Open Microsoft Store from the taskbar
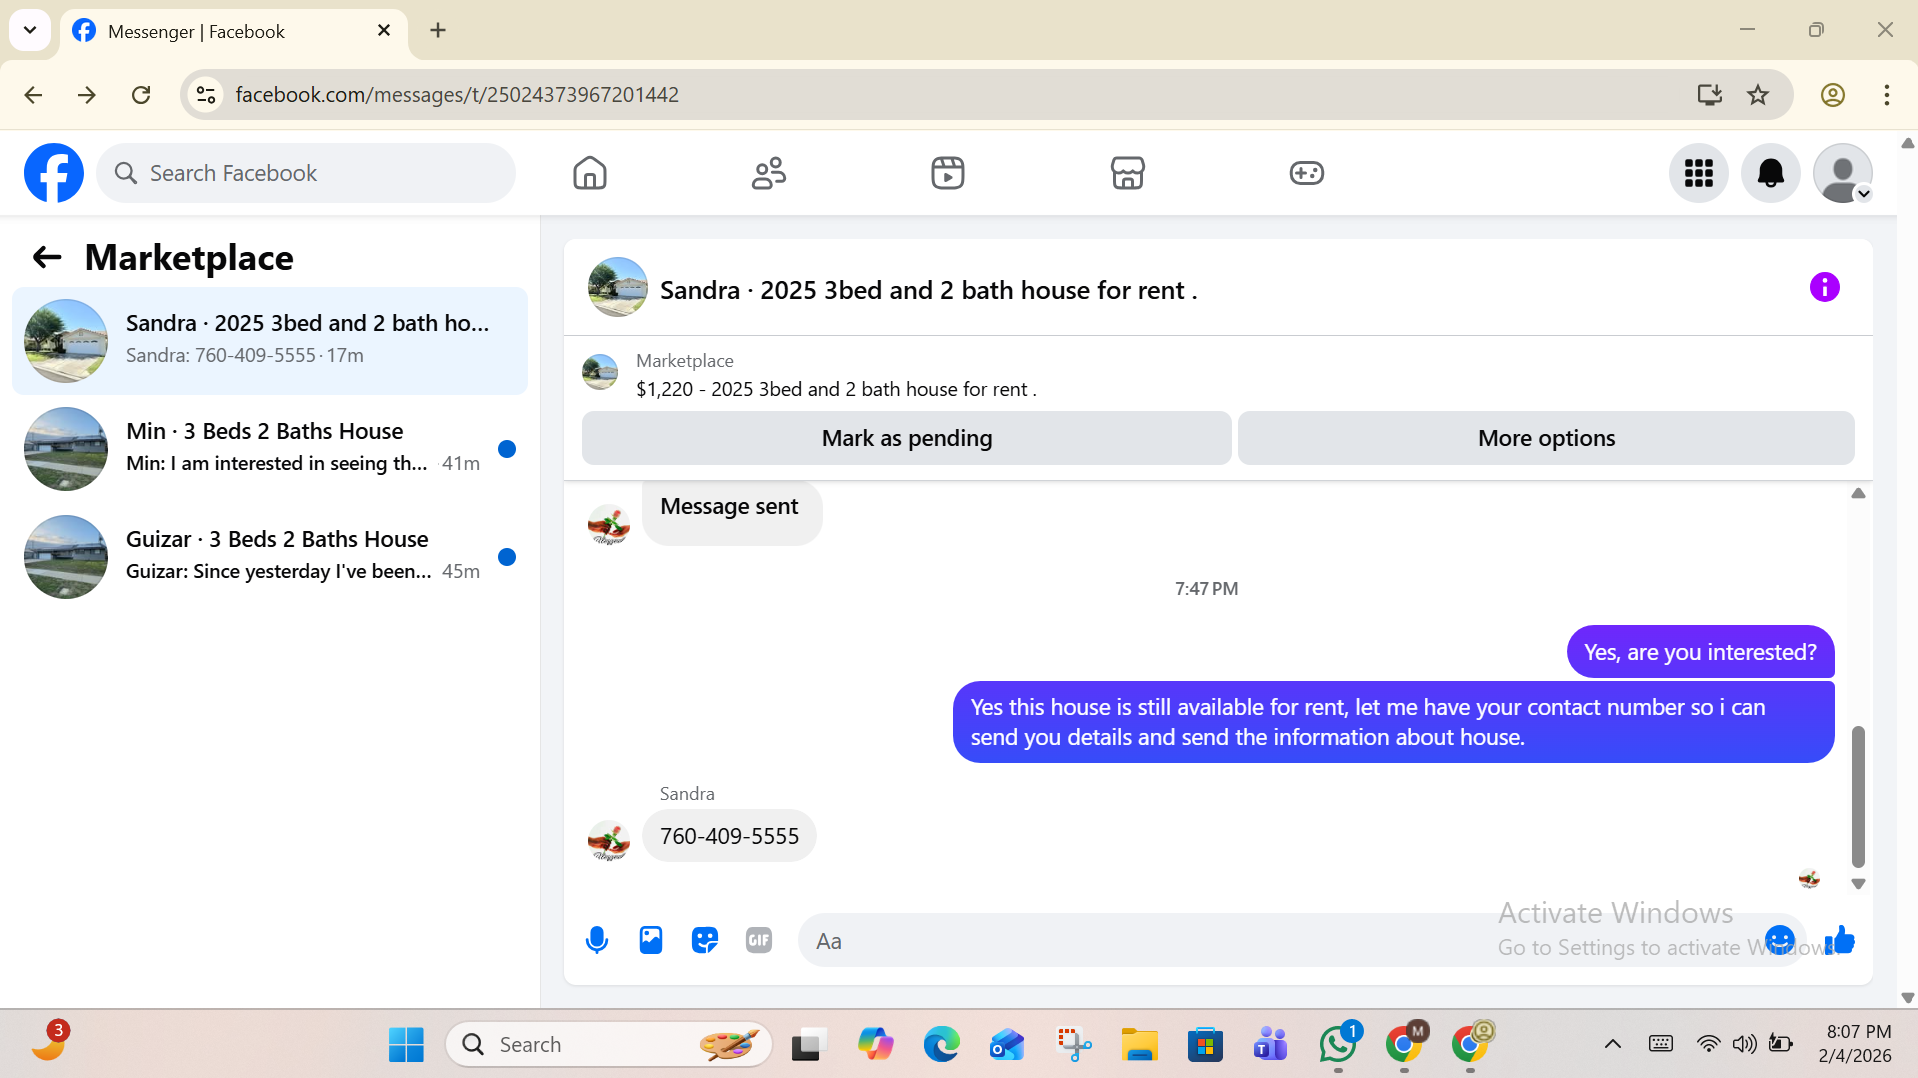Viewport: 1918px width, 1078px height. 1205,1045
